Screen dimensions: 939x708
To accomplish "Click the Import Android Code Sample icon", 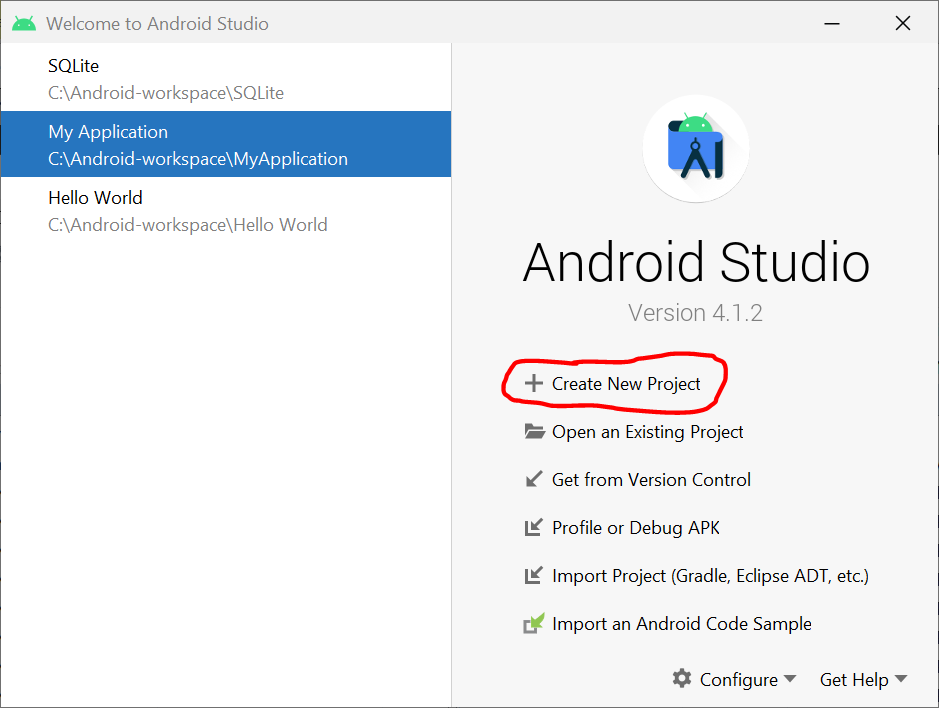I will pos(534,624).
